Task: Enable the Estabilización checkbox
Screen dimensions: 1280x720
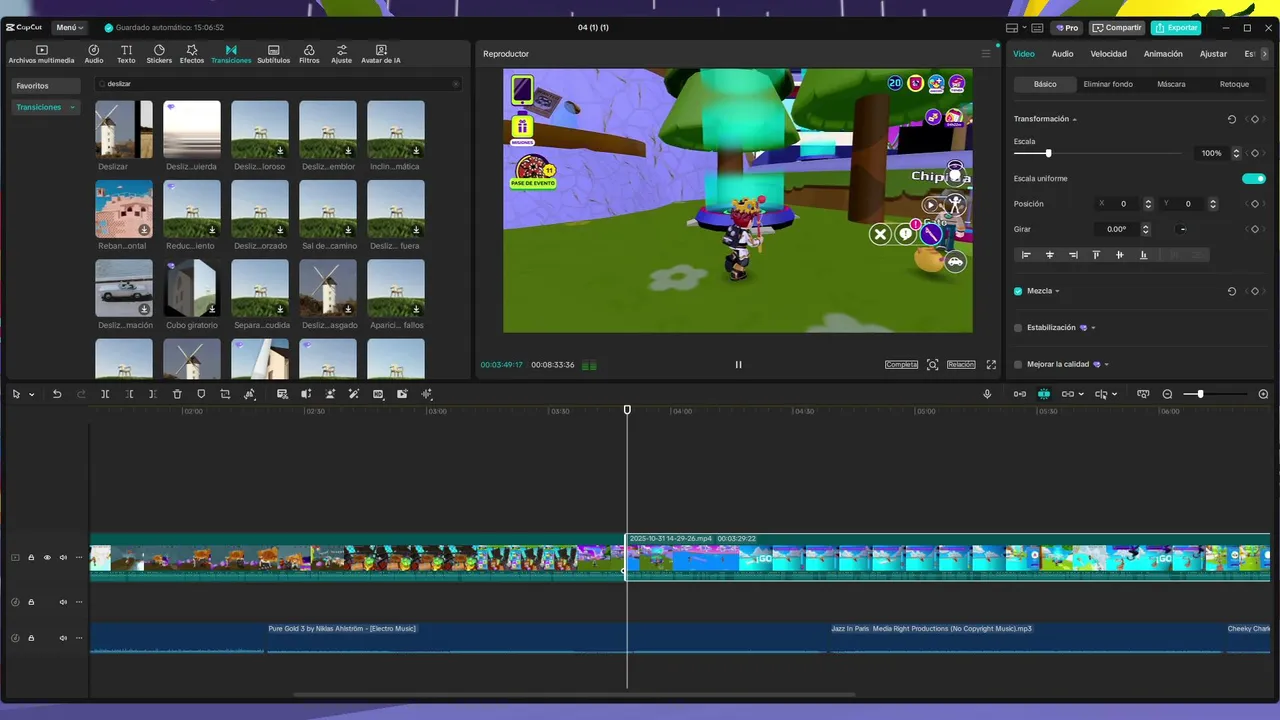Action: click(1018, 328)
